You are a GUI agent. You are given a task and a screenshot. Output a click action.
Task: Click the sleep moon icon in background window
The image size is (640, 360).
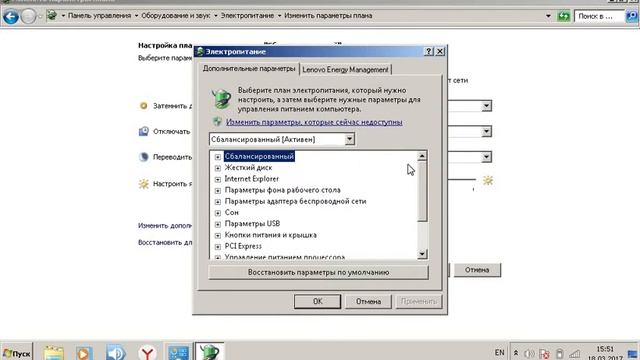click(143, 157)
